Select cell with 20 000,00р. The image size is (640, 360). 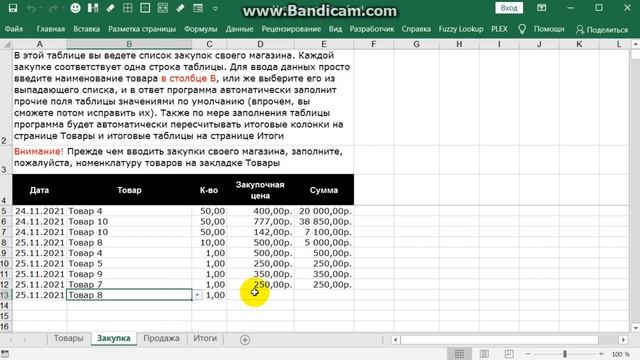pos(324,211)
